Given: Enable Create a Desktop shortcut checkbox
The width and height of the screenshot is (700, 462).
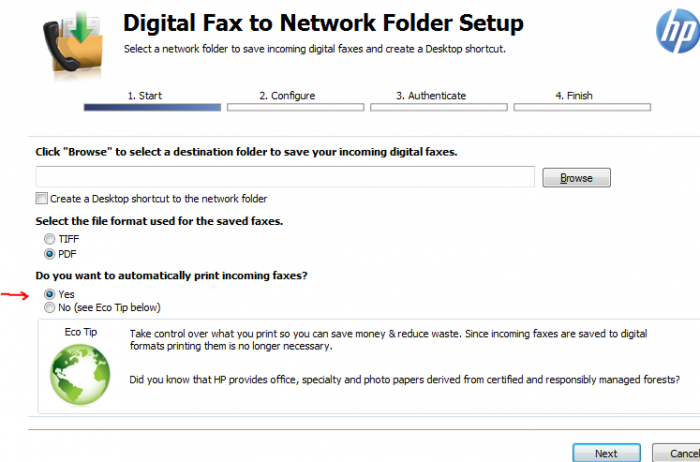Looking at the screenshot, I should (x=41, y=199).
